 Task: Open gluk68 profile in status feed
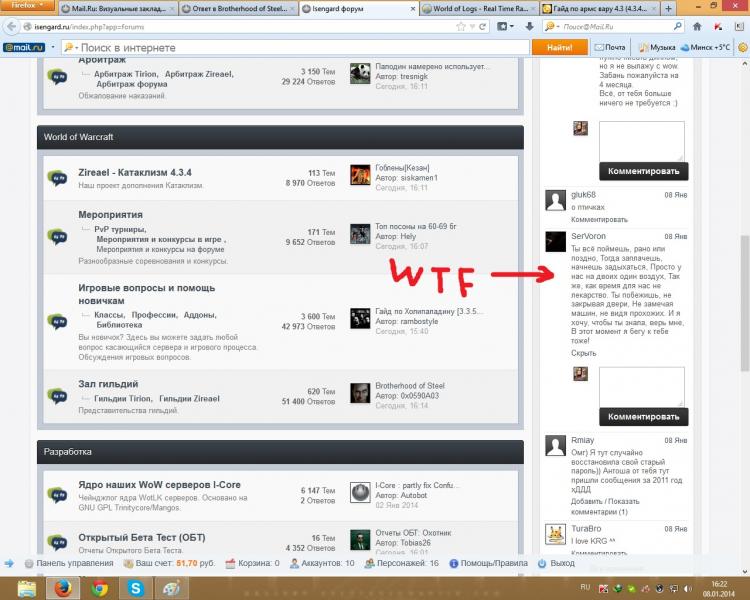click(583, 195)
